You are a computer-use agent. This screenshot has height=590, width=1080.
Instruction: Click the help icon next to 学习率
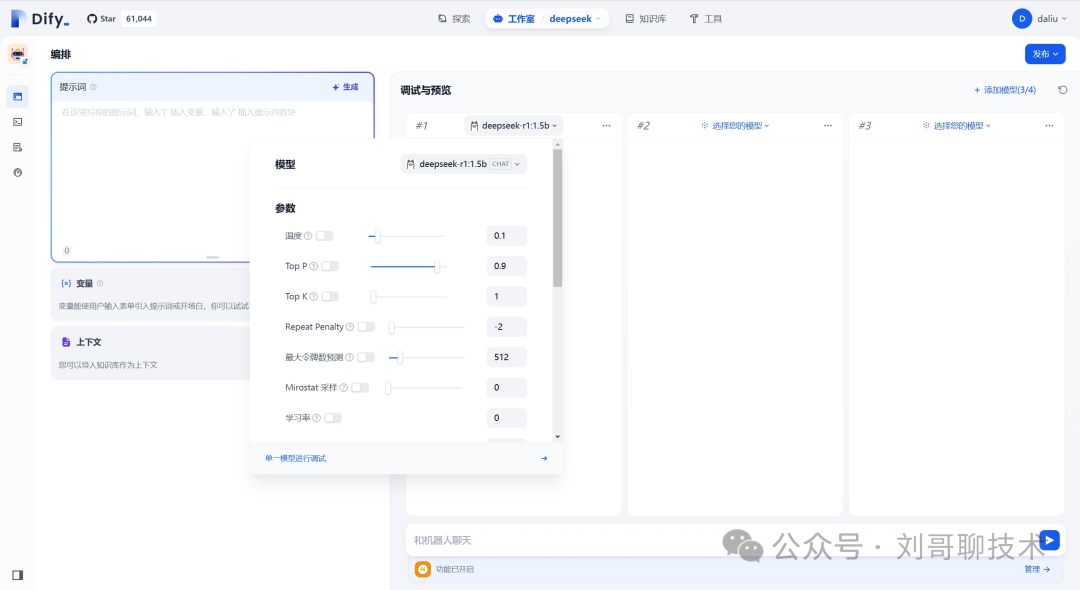pos(317,418)
